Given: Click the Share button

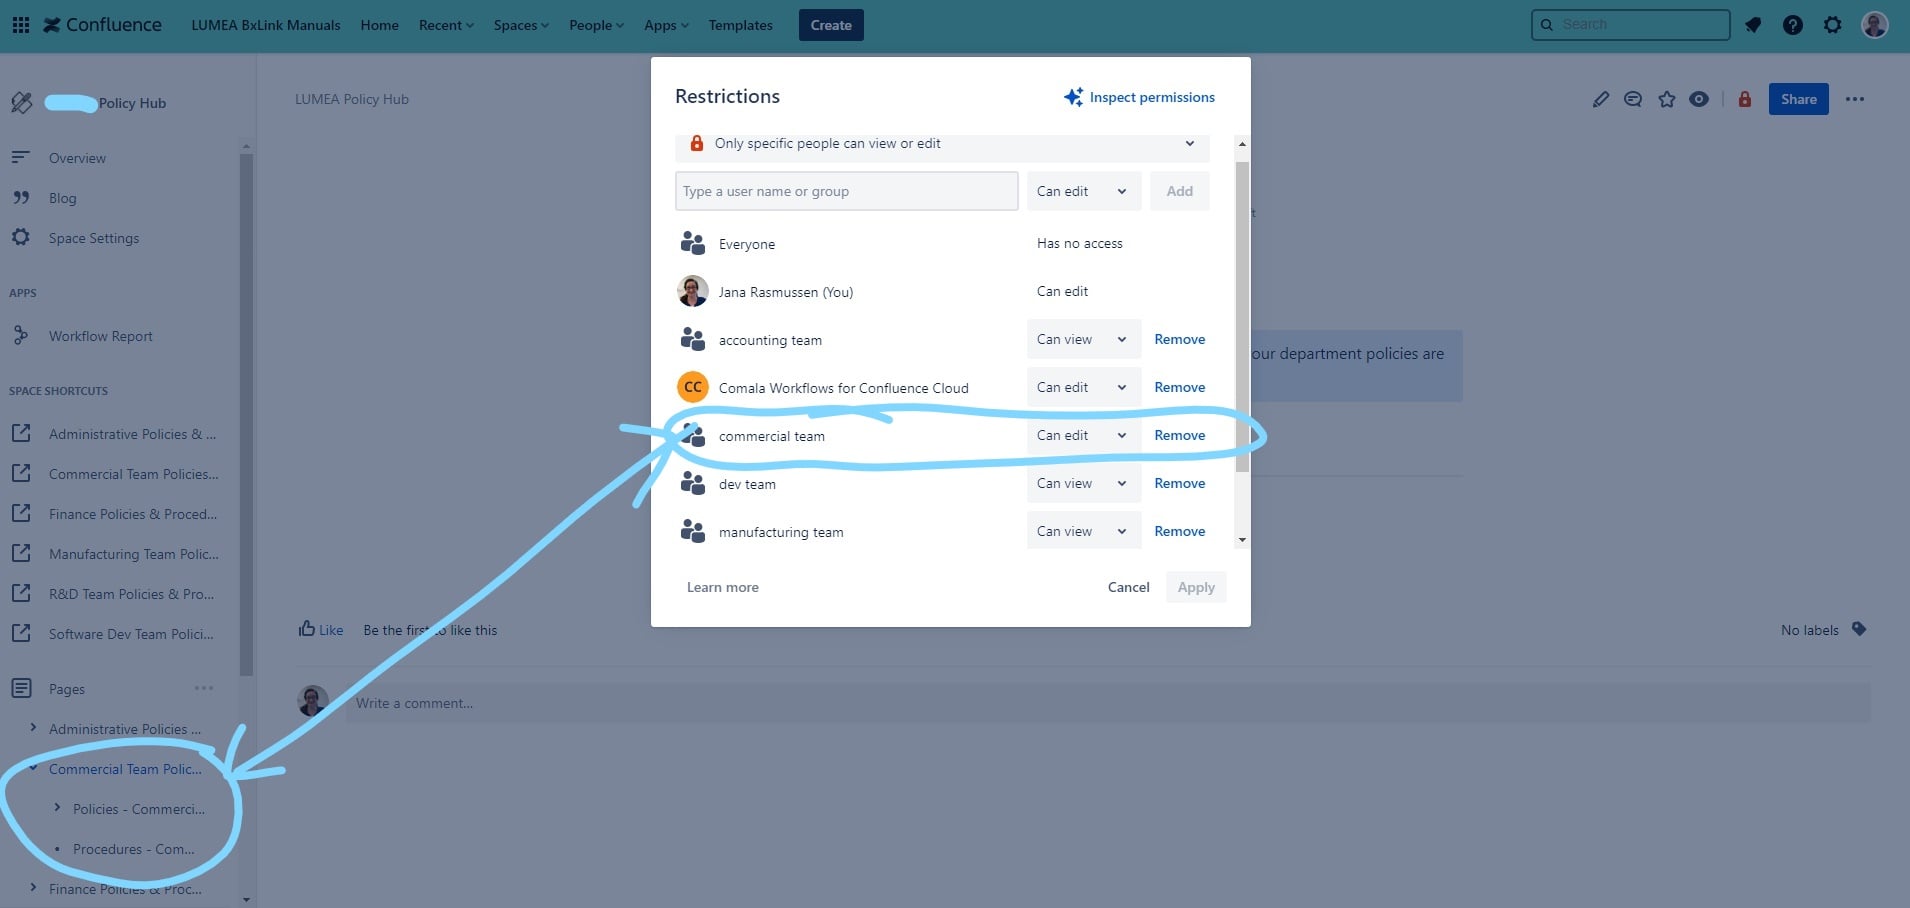Looking at the screenshot, I should point(1798,99).
